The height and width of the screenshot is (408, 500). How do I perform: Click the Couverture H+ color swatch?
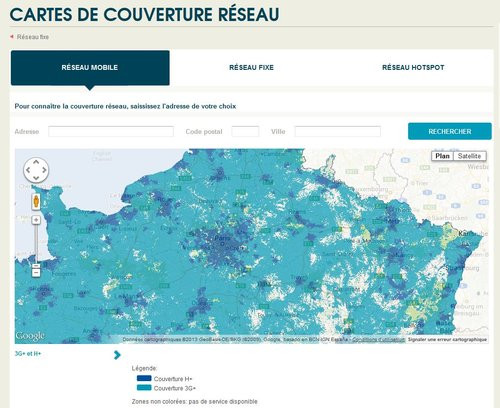point(144,378)
